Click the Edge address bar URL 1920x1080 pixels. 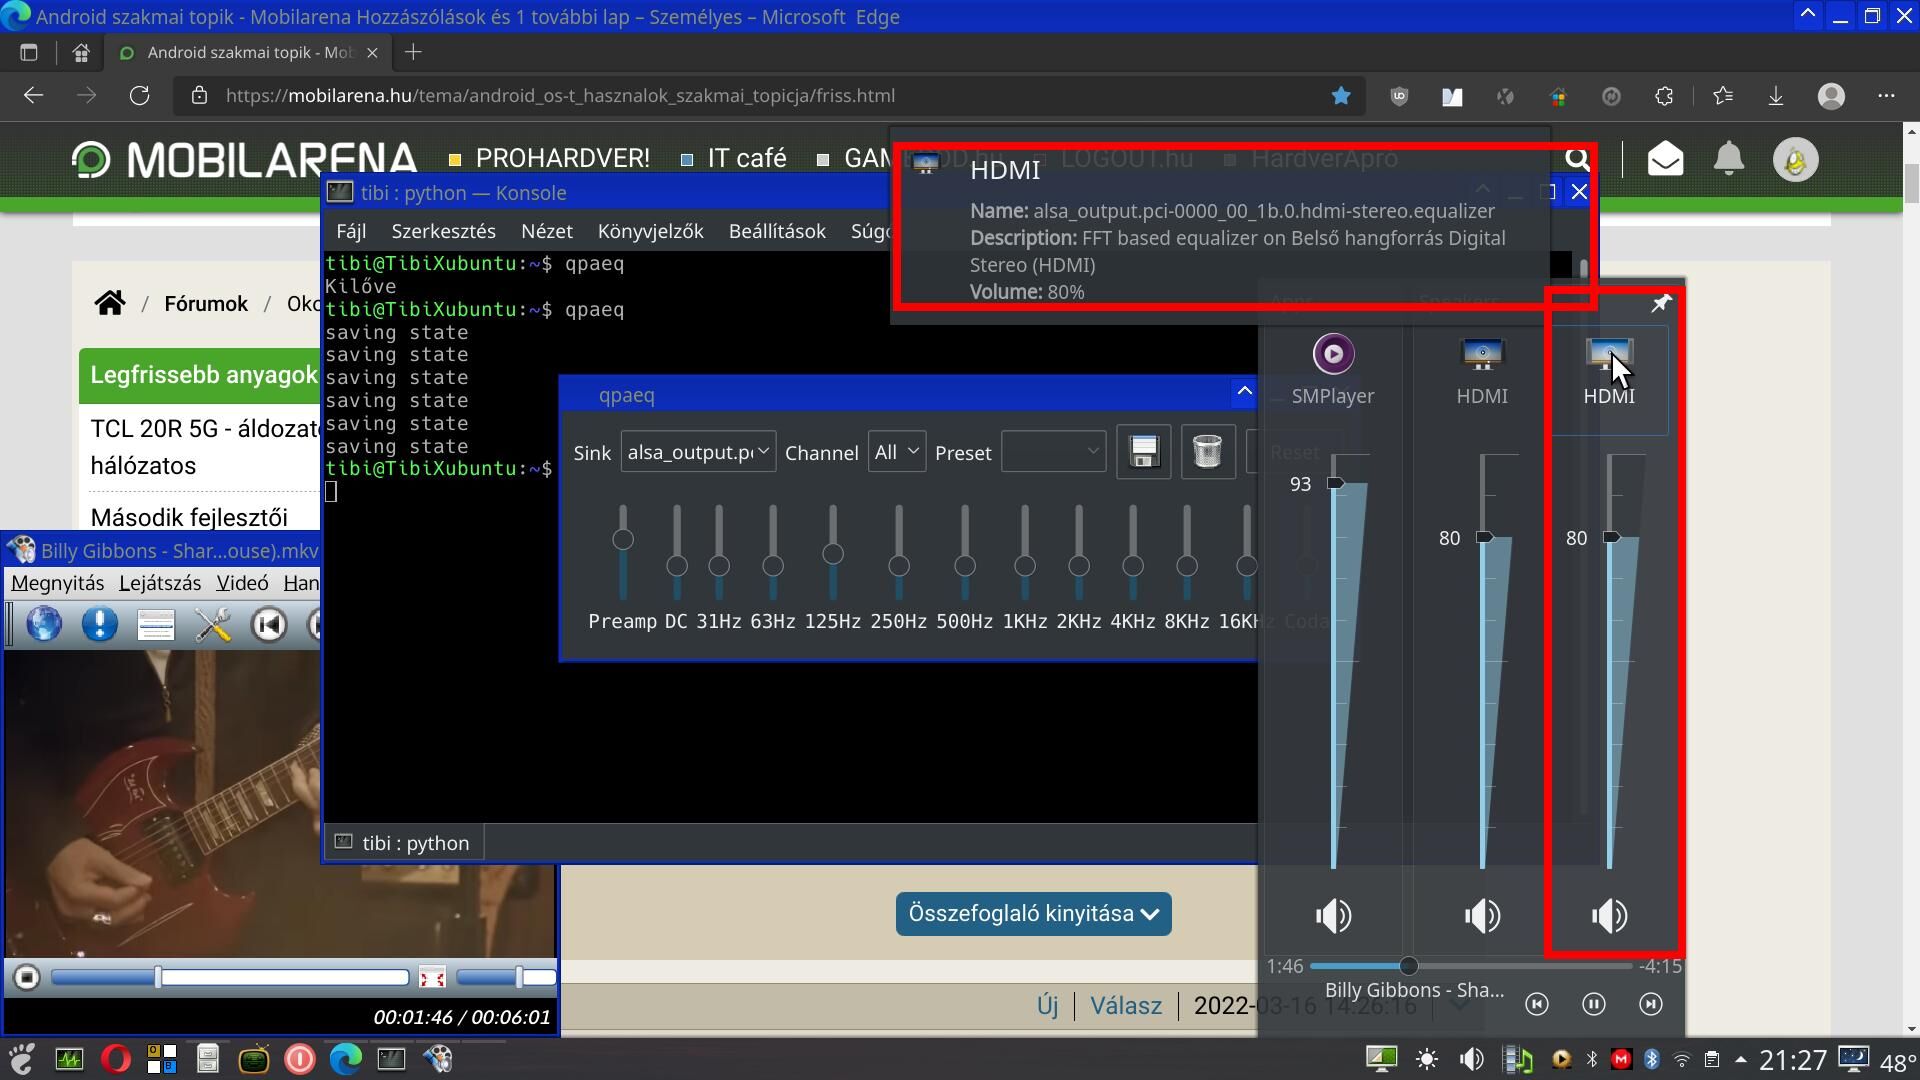click(x=560, y=96)
